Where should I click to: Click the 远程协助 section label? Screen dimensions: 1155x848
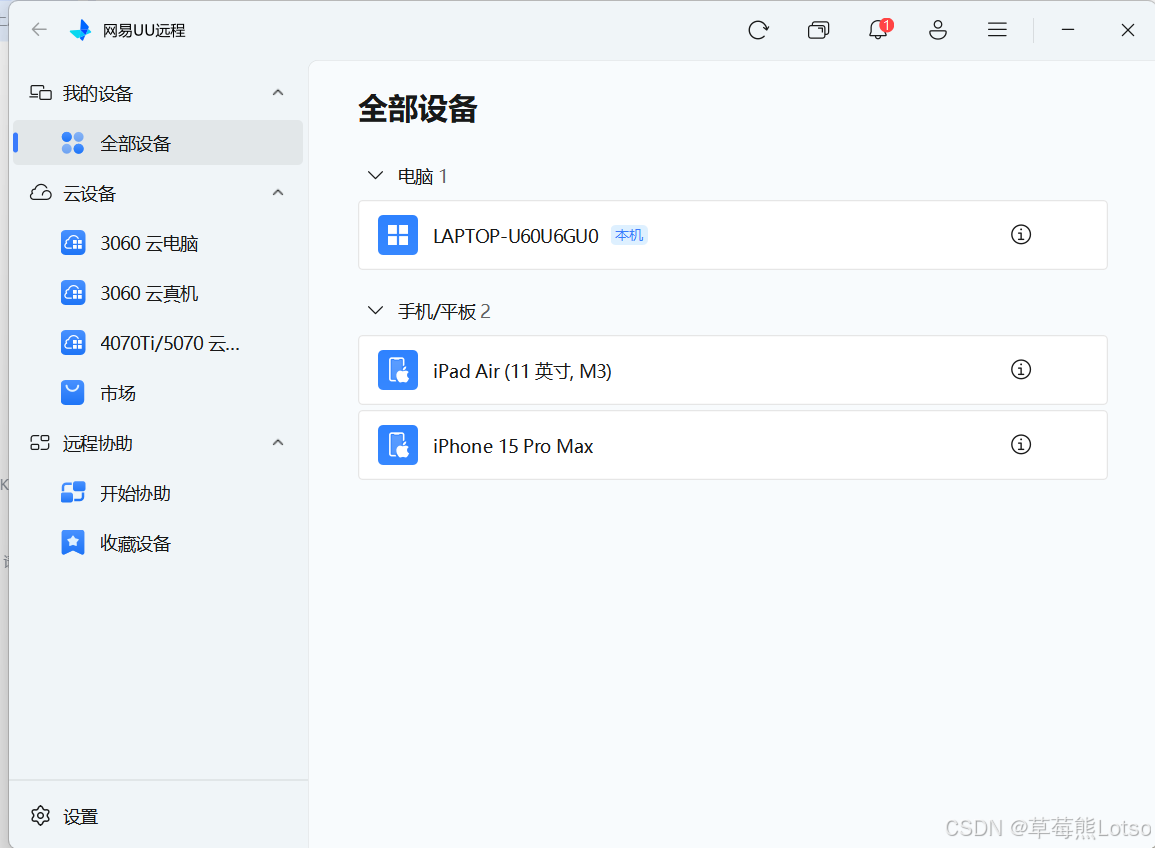tap(97, 444)
